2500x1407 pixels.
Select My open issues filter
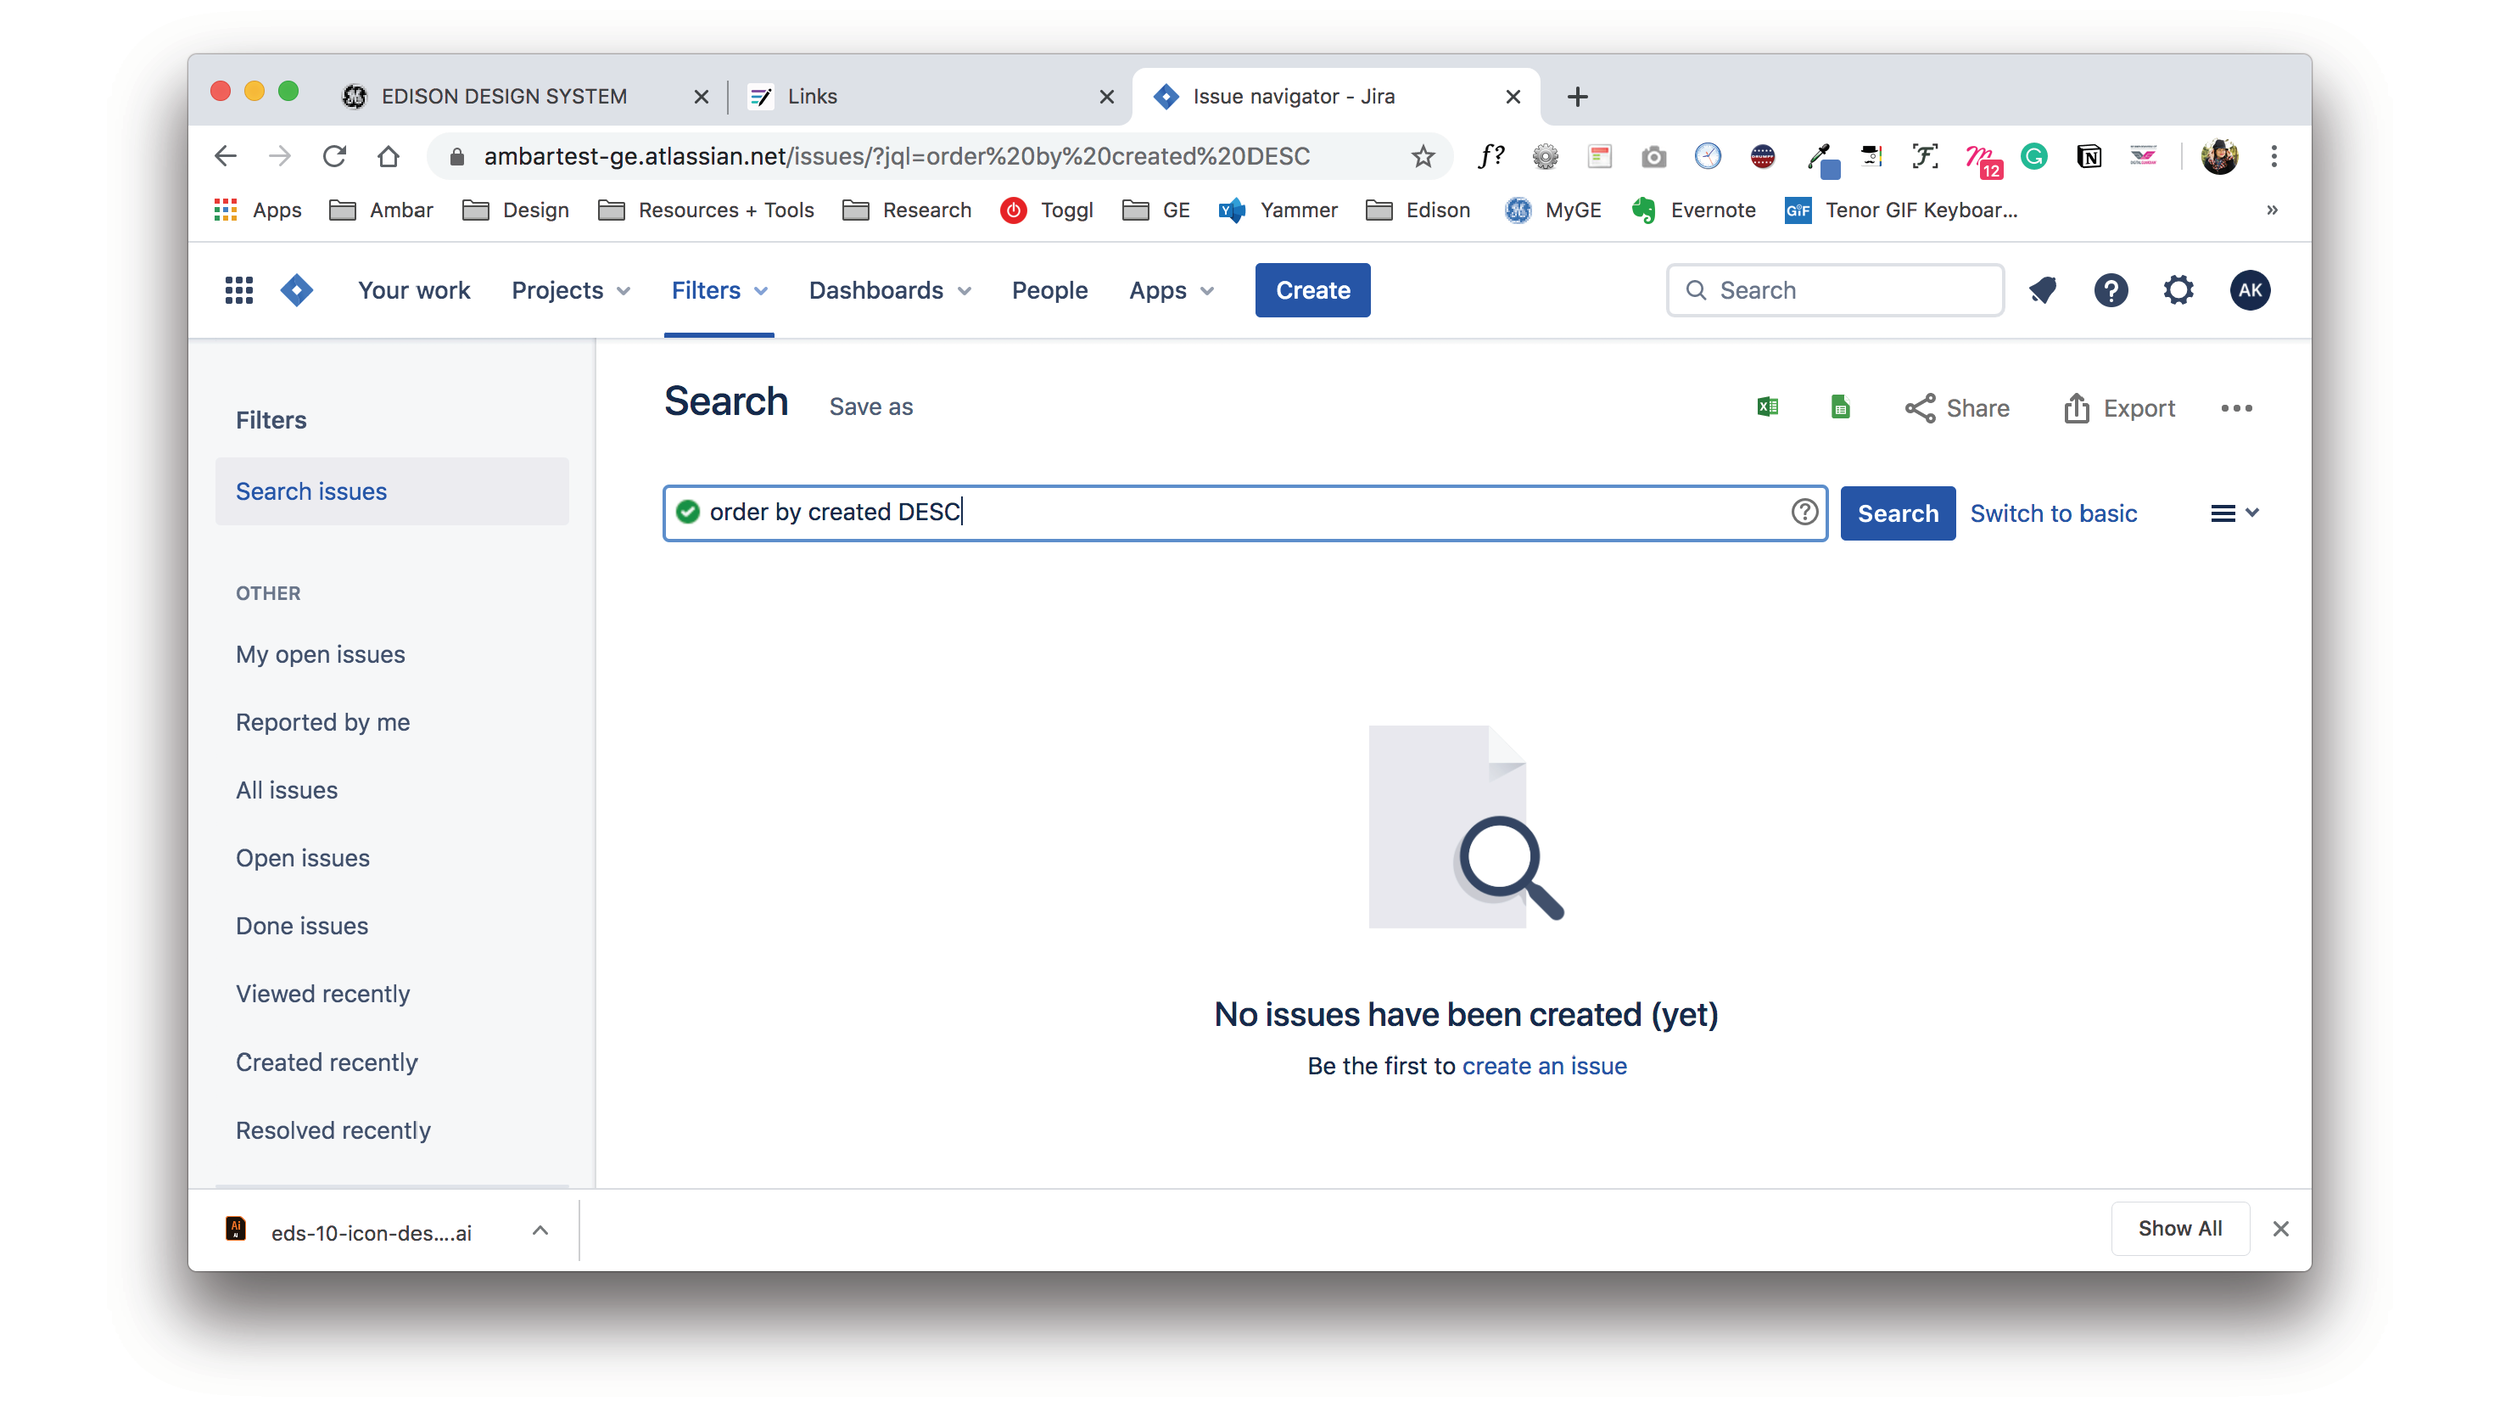click(320, 654)
